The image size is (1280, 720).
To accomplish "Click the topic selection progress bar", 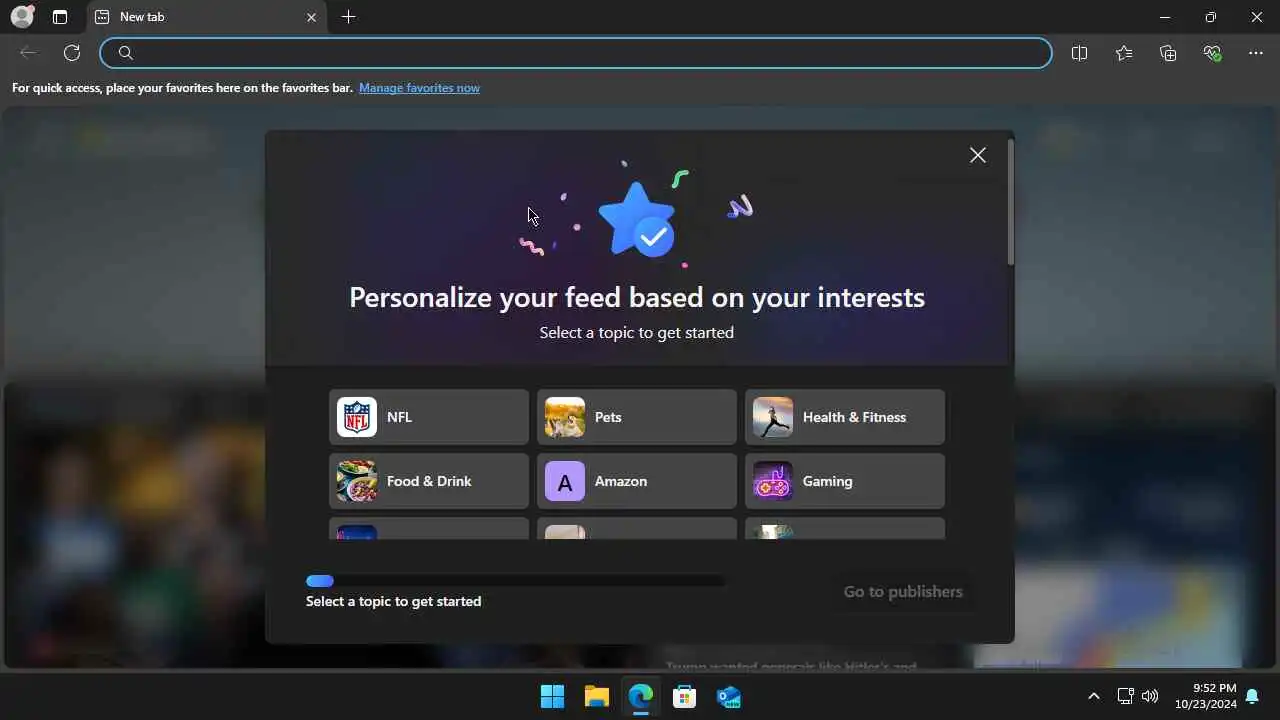I will pyautogui.click(x=515, y=581).
